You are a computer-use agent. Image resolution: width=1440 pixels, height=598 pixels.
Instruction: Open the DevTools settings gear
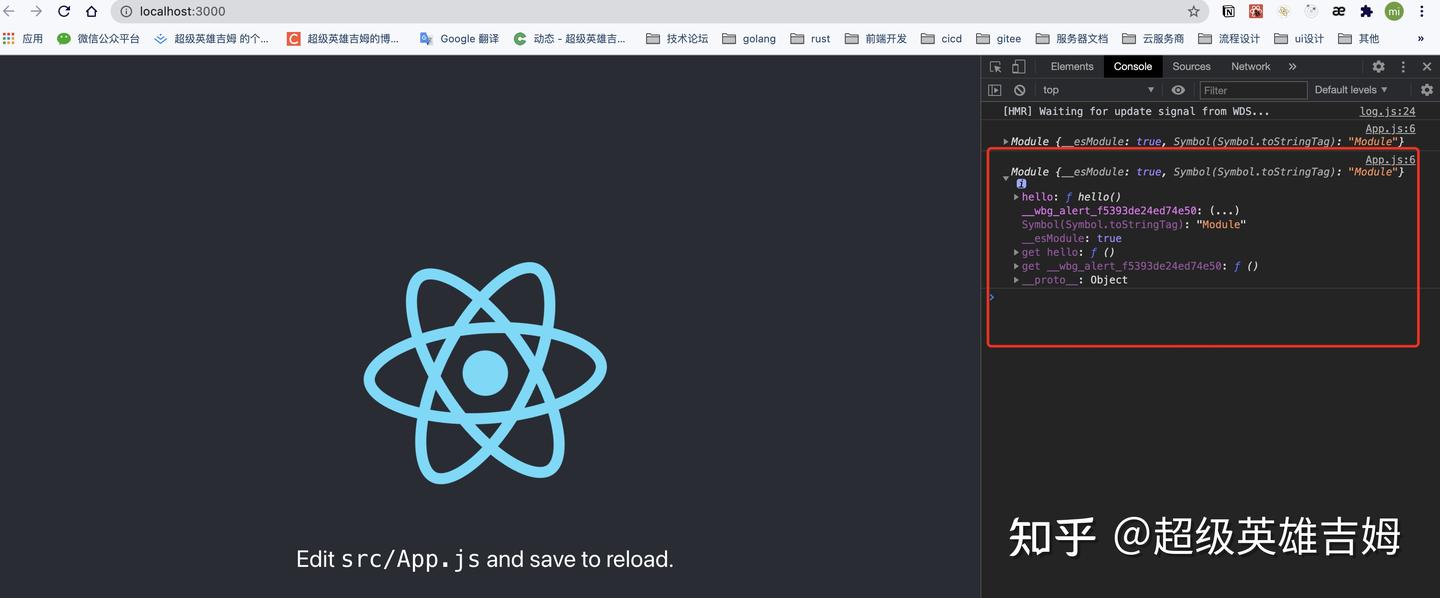click(1378, 66)
